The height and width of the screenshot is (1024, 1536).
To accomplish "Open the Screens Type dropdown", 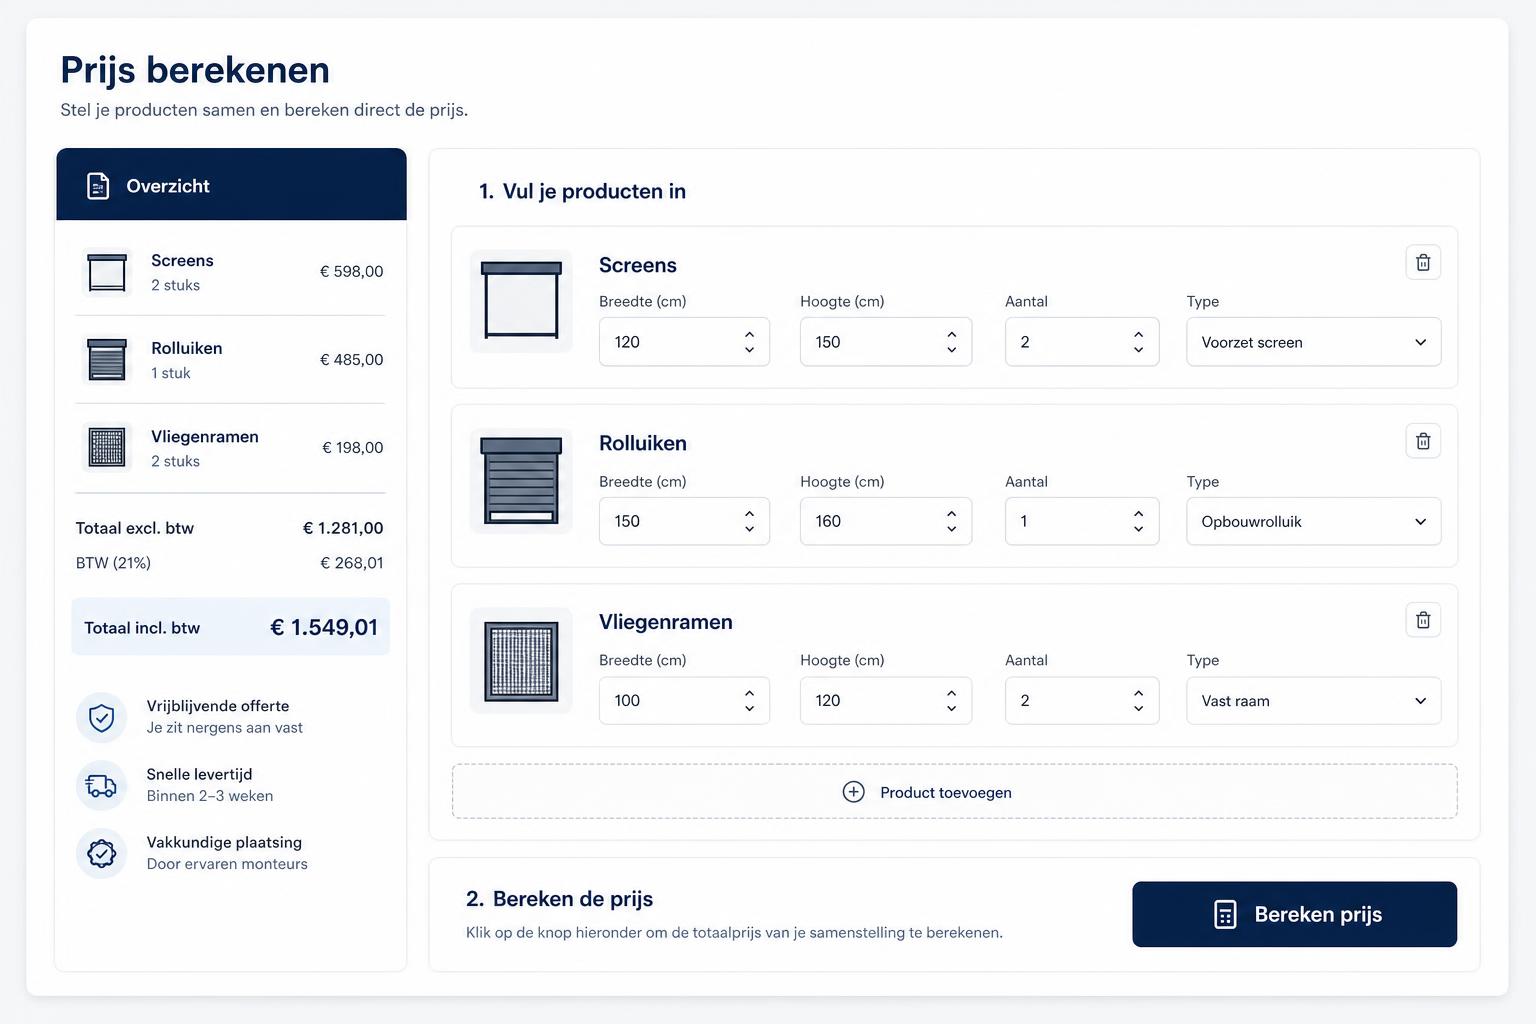I will click(x=1313, y=342).
